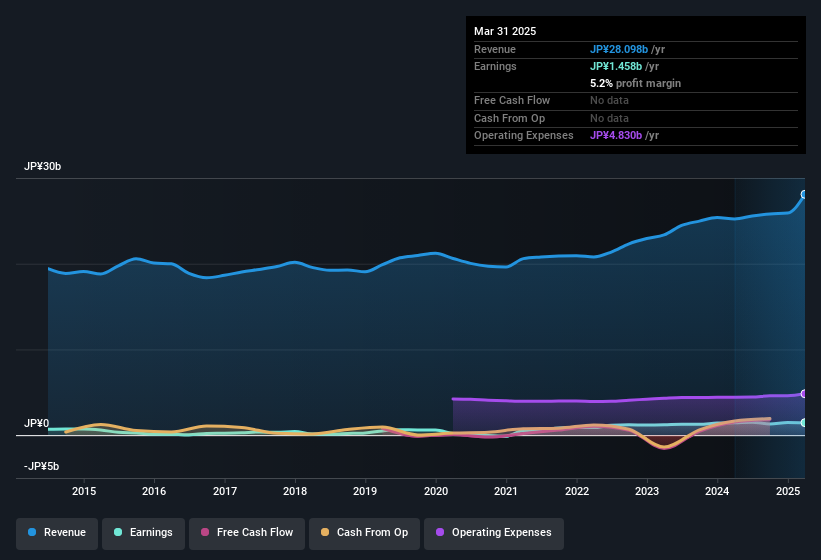Click the 2022 x-axis label
Image resolution: width=821 pixels, height=560 pixels.
pyautogui.click(x=576, y=491)
